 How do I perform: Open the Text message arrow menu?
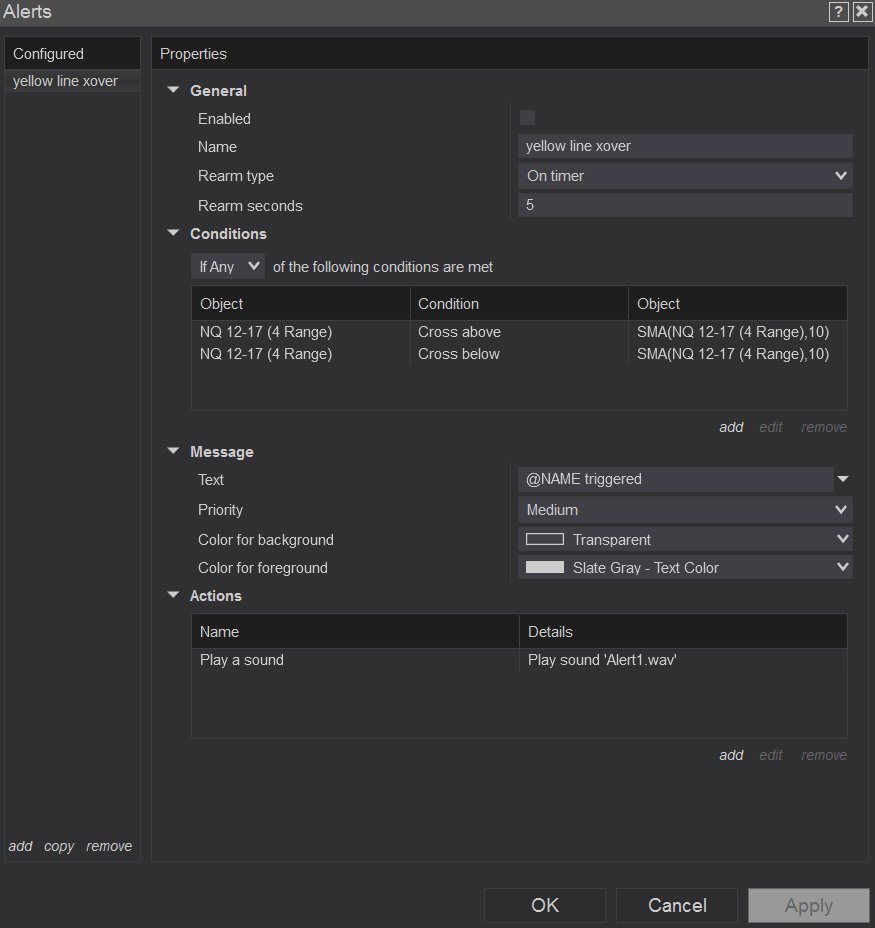click(843, 479)
